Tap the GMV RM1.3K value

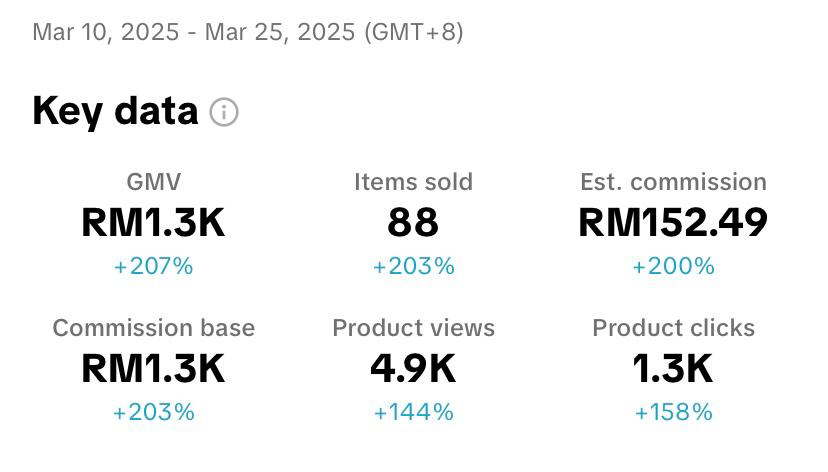pos(154,223)
